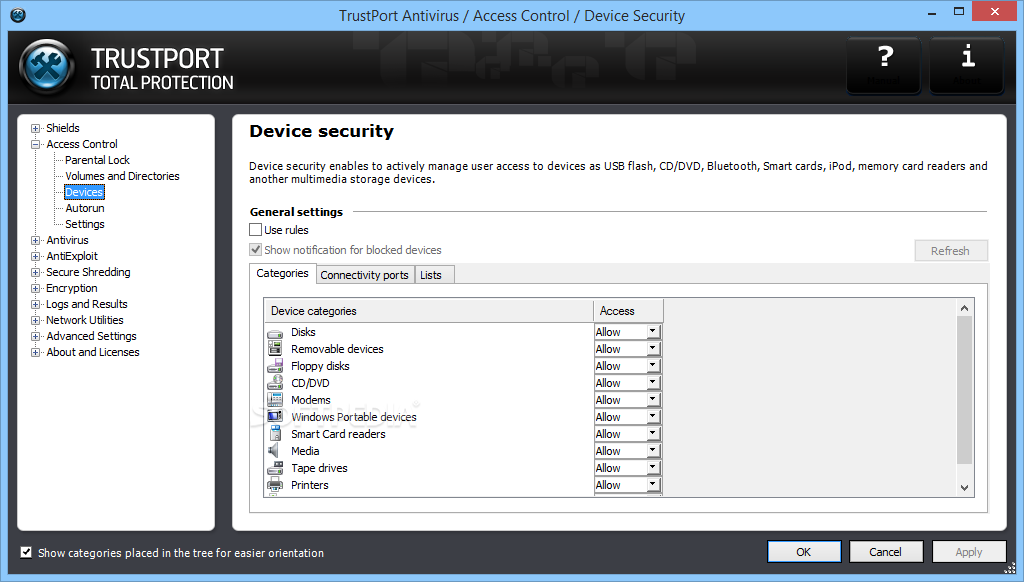Select the Devices tree item
The height and width of the screenshot is (582, 1024).
(84, 192)
